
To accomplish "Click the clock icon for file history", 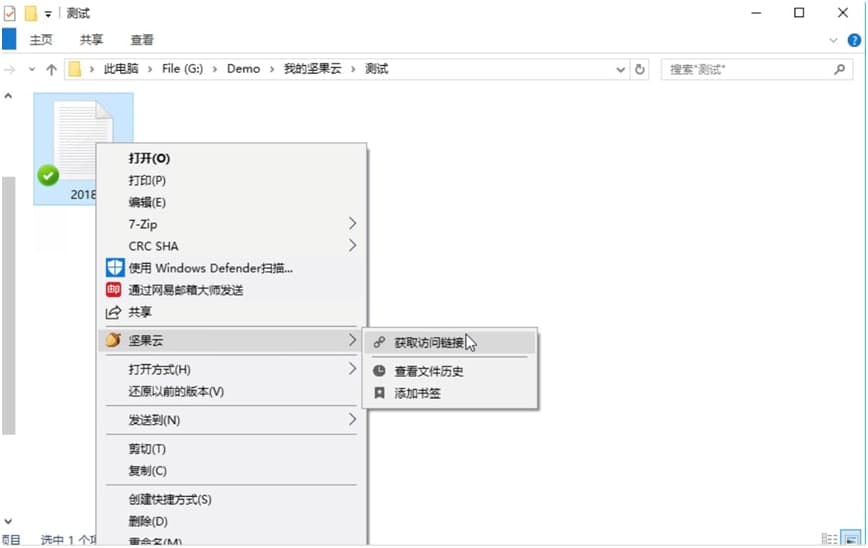I will [x=379, y=371].
